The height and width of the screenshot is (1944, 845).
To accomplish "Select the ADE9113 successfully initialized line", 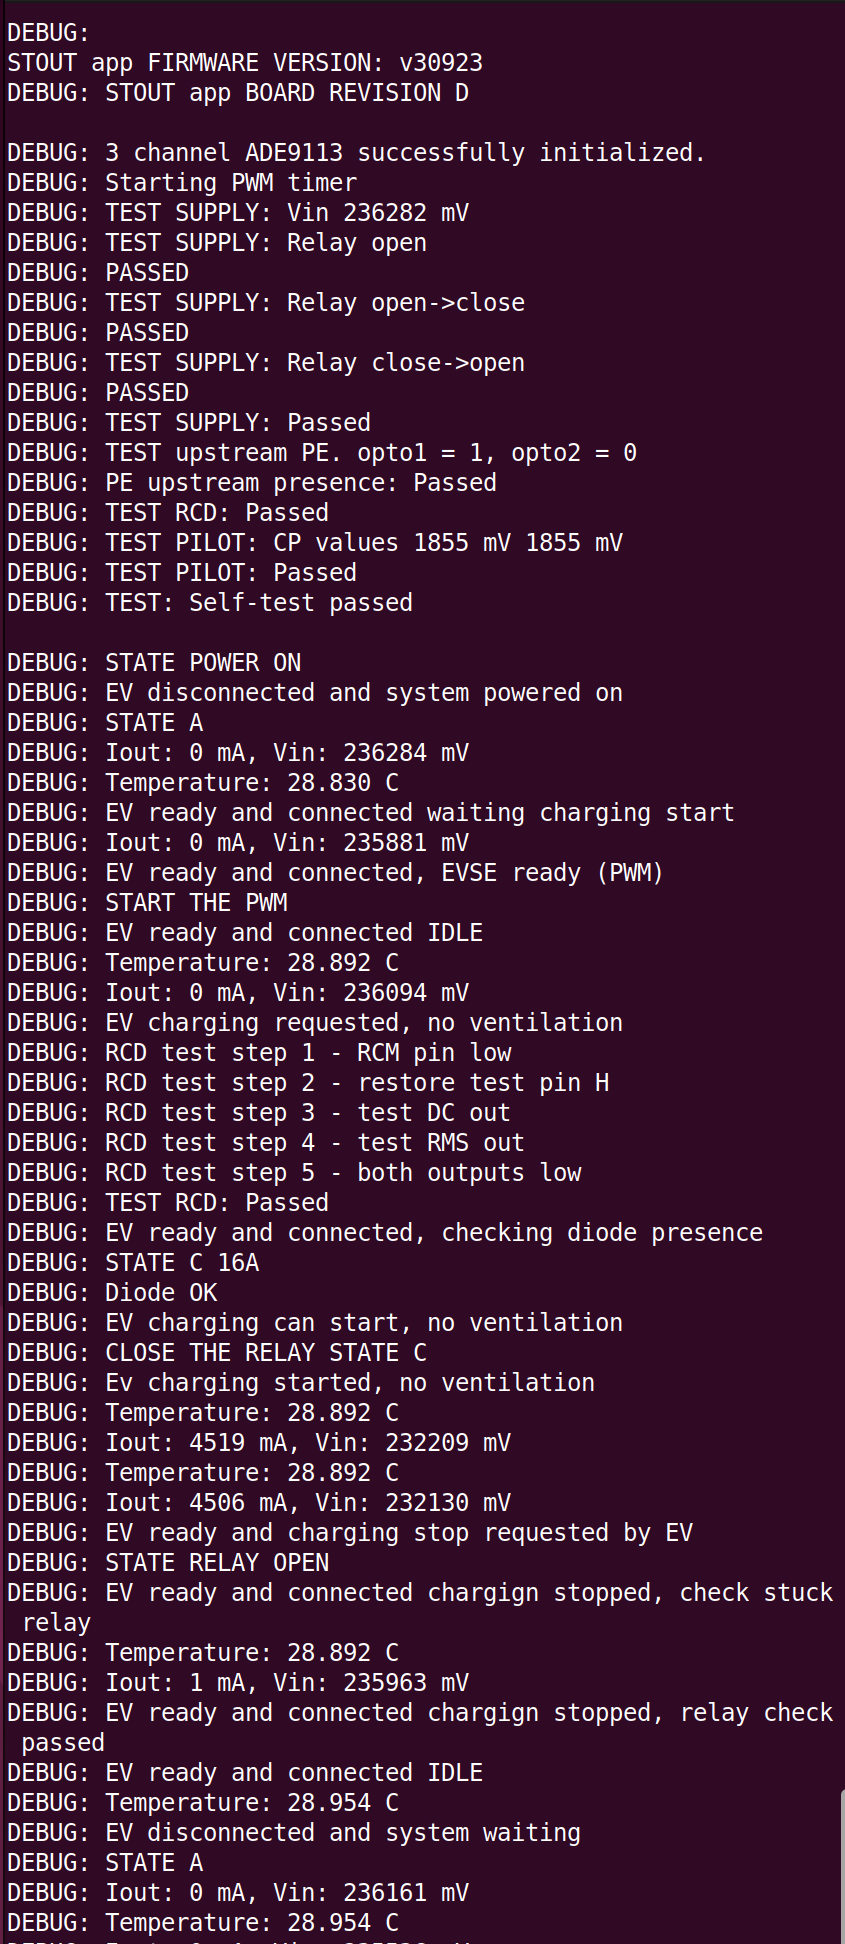I will 355,153.
